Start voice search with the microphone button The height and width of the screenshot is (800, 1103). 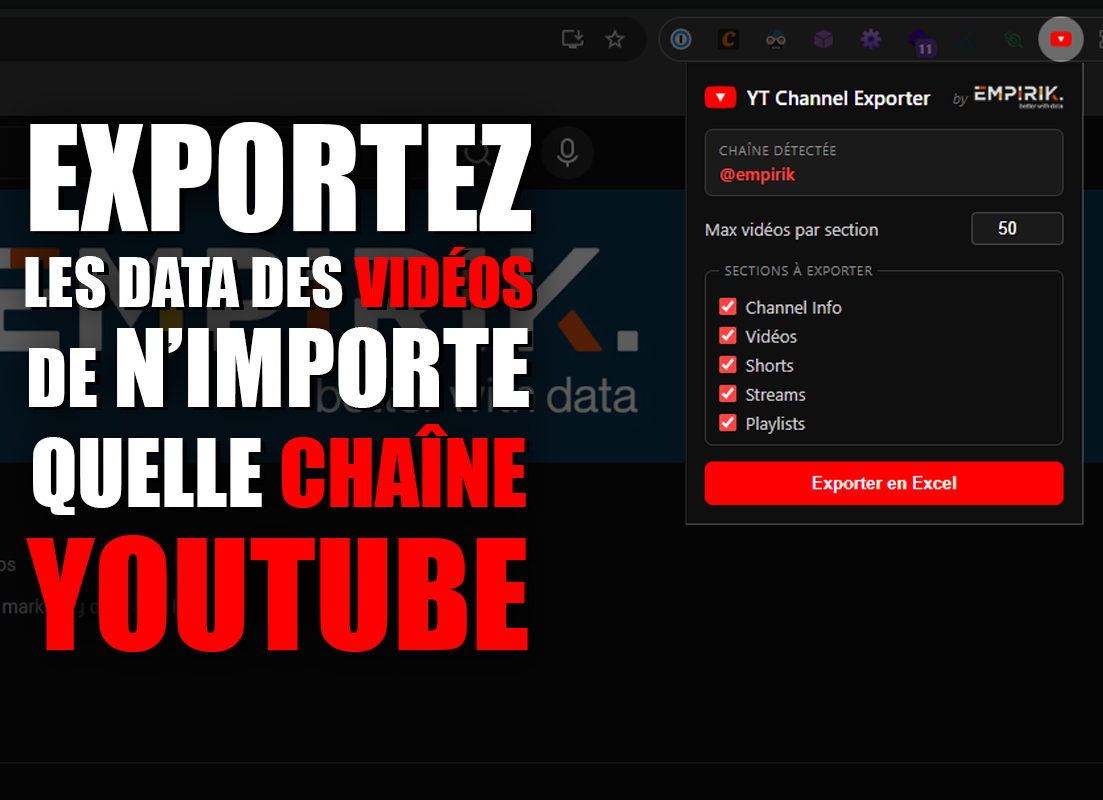coord(567,153)
